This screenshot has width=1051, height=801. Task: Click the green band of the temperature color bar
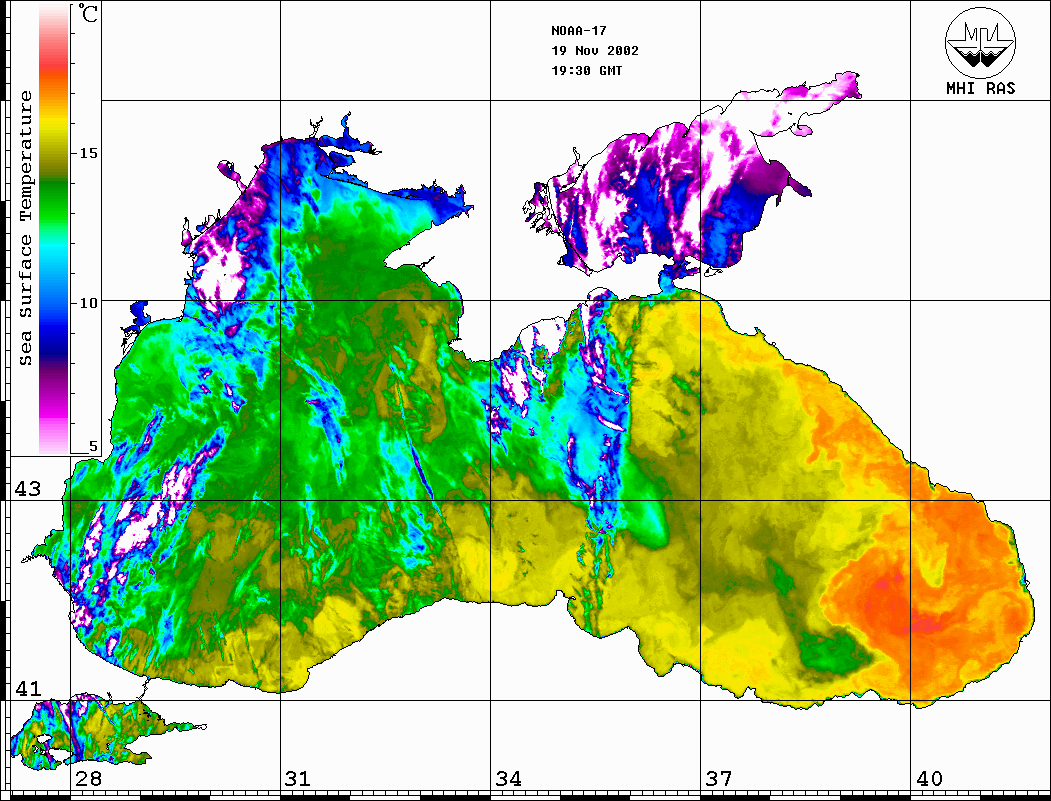click(54, 201)
